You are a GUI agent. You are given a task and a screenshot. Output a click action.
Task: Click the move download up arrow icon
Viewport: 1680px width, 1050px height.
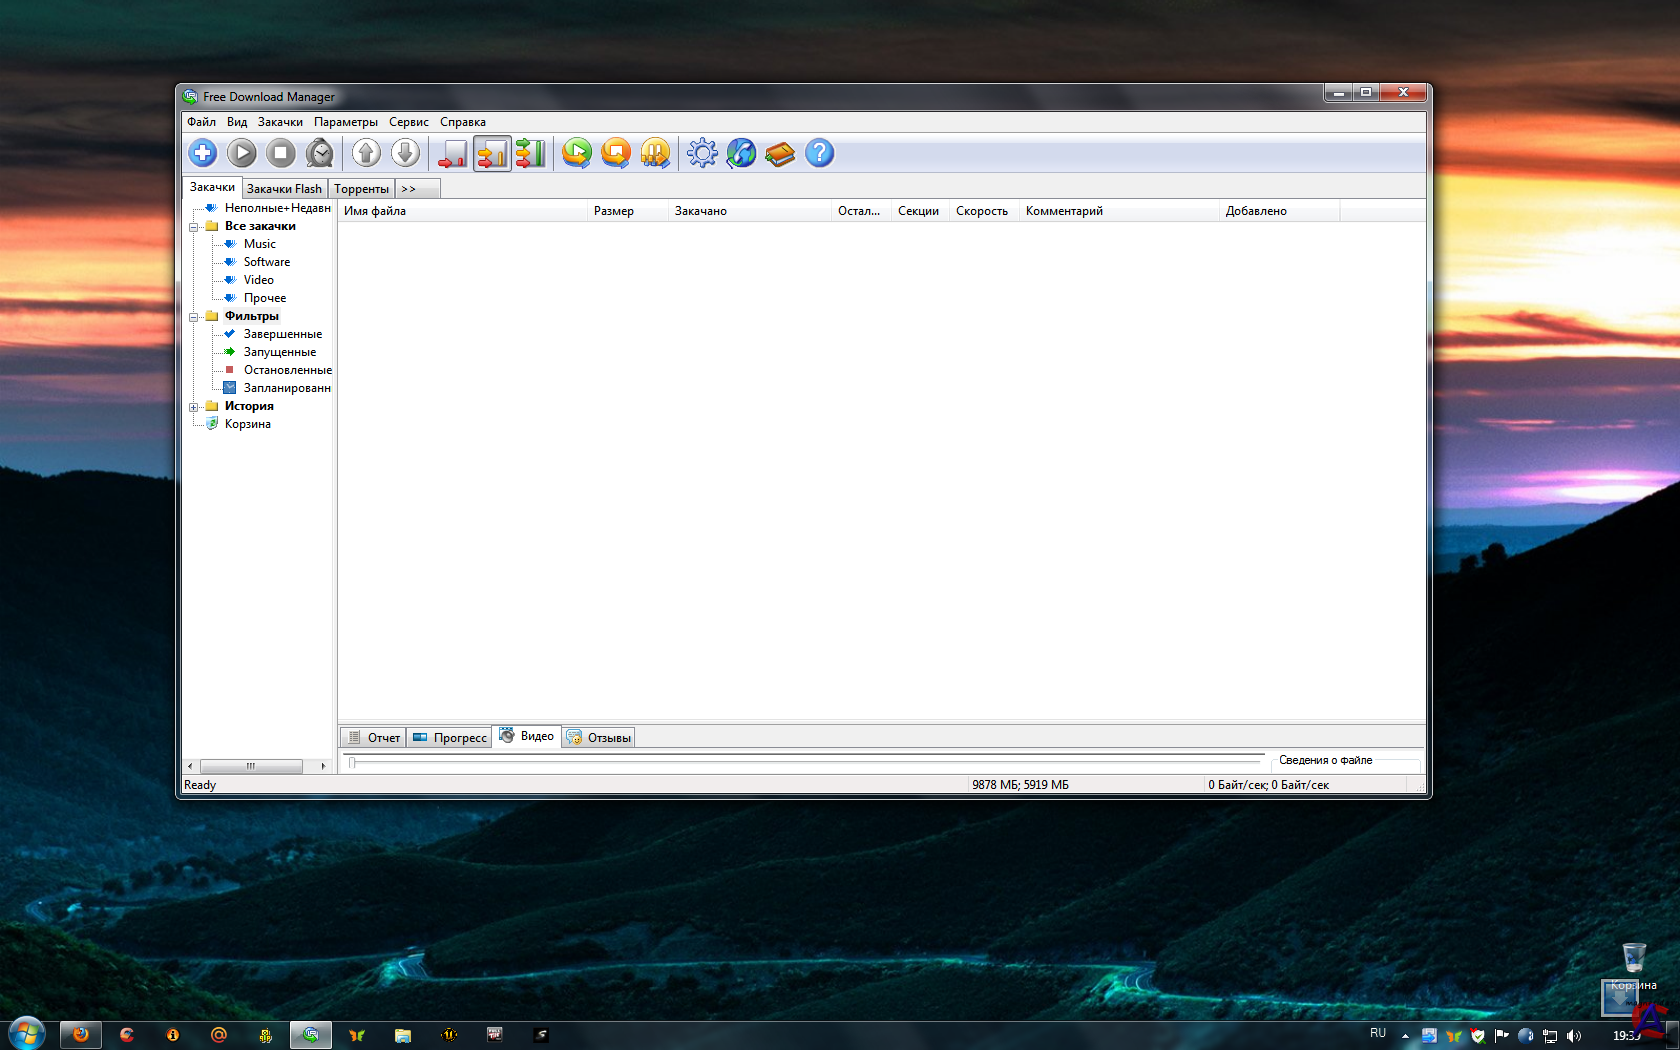click(366, 153)
